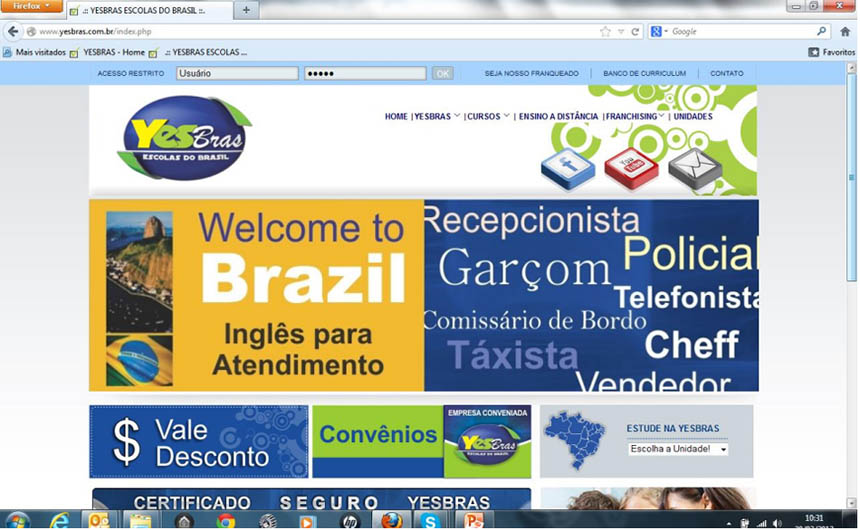Open Ensino a Distância menu item
Image resolution: width=860 pixels, height=530 pixels.
click(x=558, y=116)
